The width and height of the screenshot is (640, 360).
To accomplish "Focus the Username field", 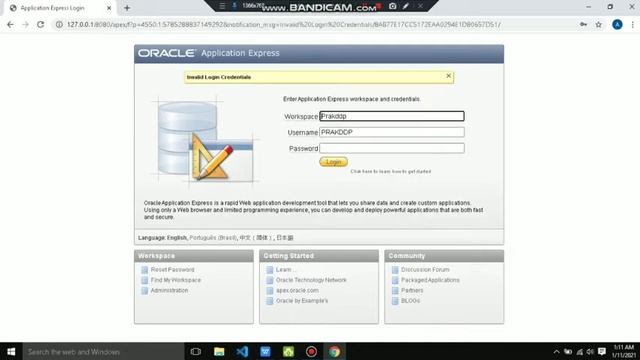I will coord(392,132).
